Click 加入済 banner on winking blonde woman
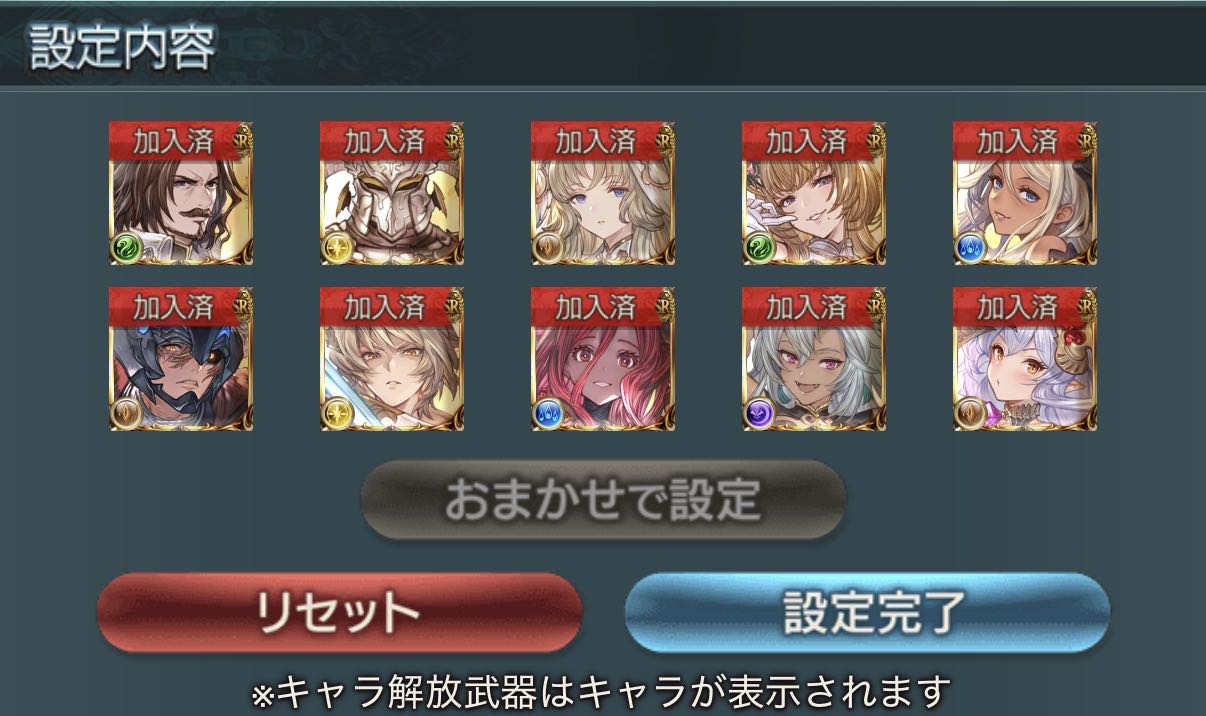Viewport: 1206px width, 716px height. [806, 141]
